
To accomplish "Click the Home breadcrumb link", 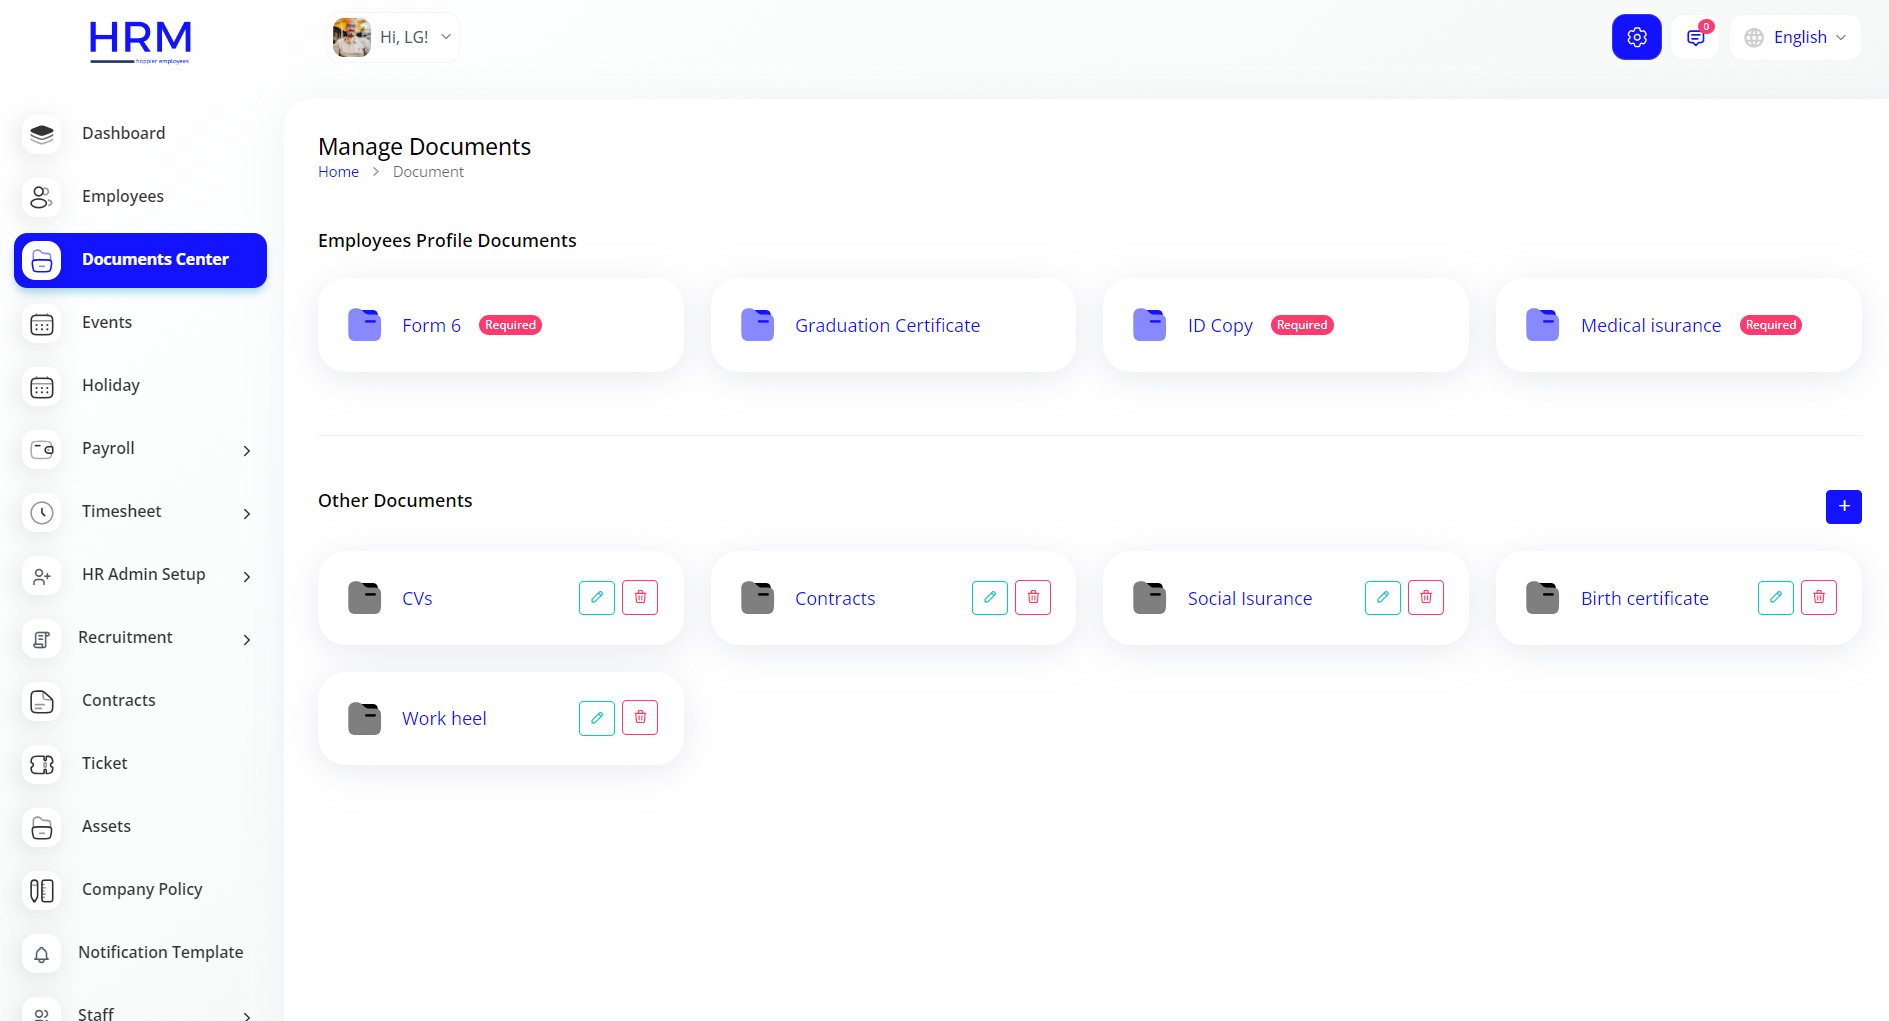I will (x=338, y=172).
